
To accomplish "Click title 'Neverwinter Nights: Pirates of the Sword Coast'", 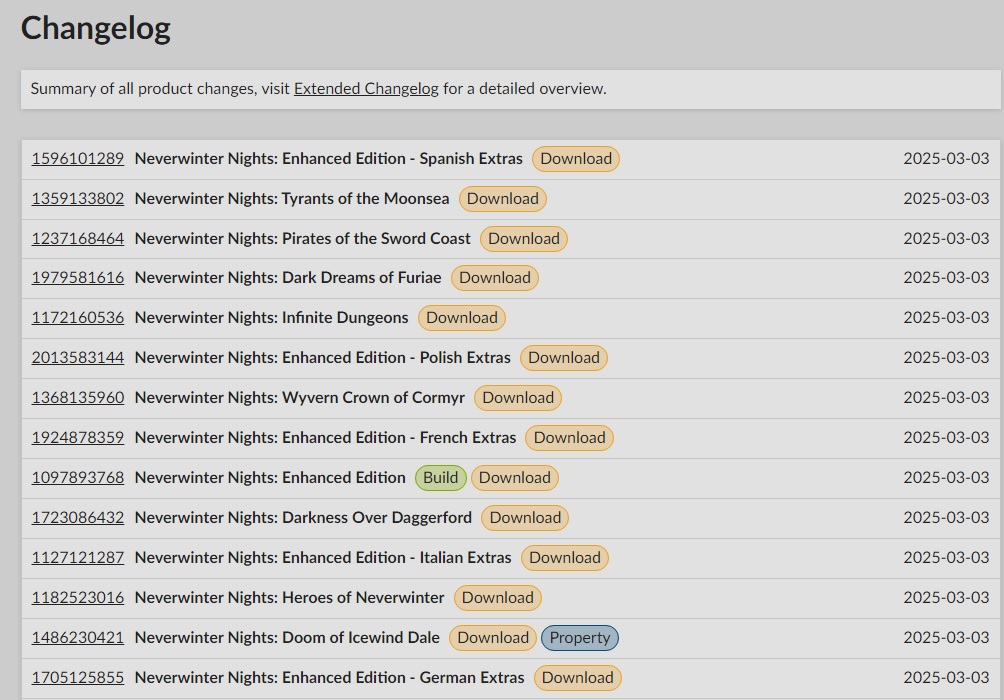I will point(302,238).
